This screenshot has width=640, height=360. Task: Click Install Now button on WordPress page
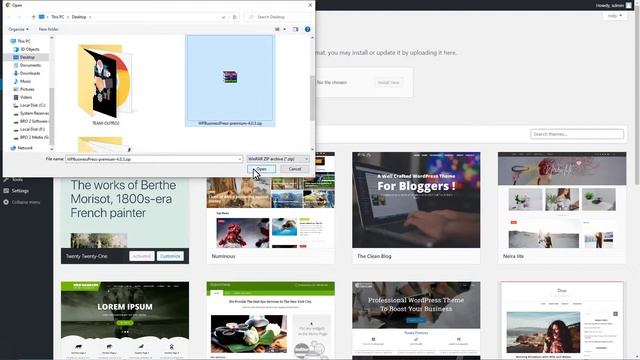388,82
